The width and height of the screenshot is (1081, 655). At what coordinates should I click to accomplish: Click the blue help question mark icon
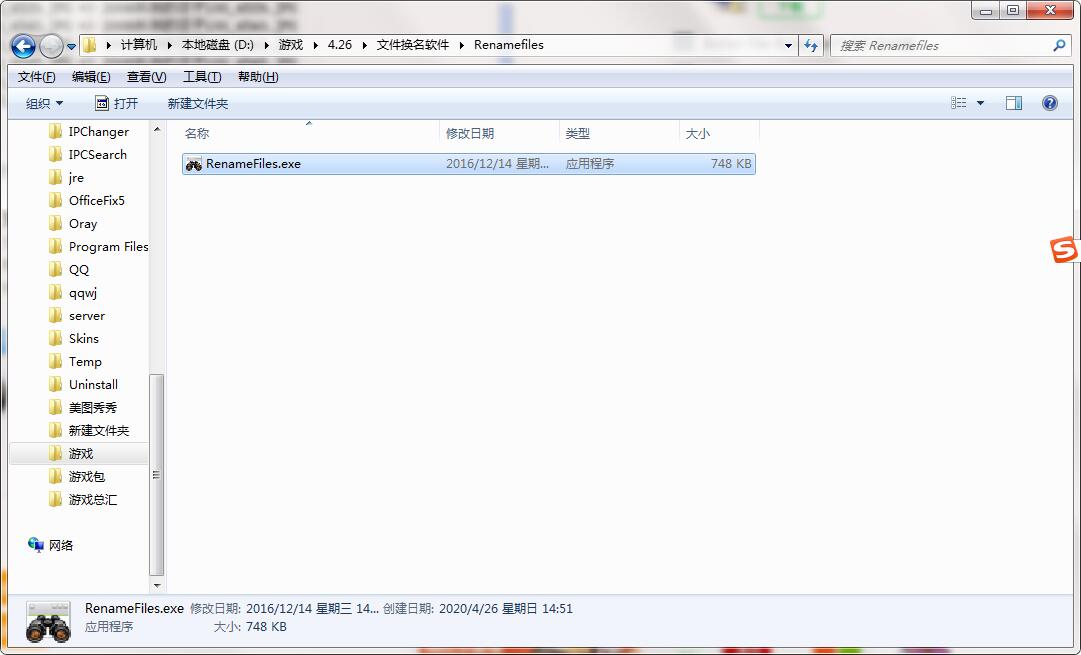(1049, 103)
